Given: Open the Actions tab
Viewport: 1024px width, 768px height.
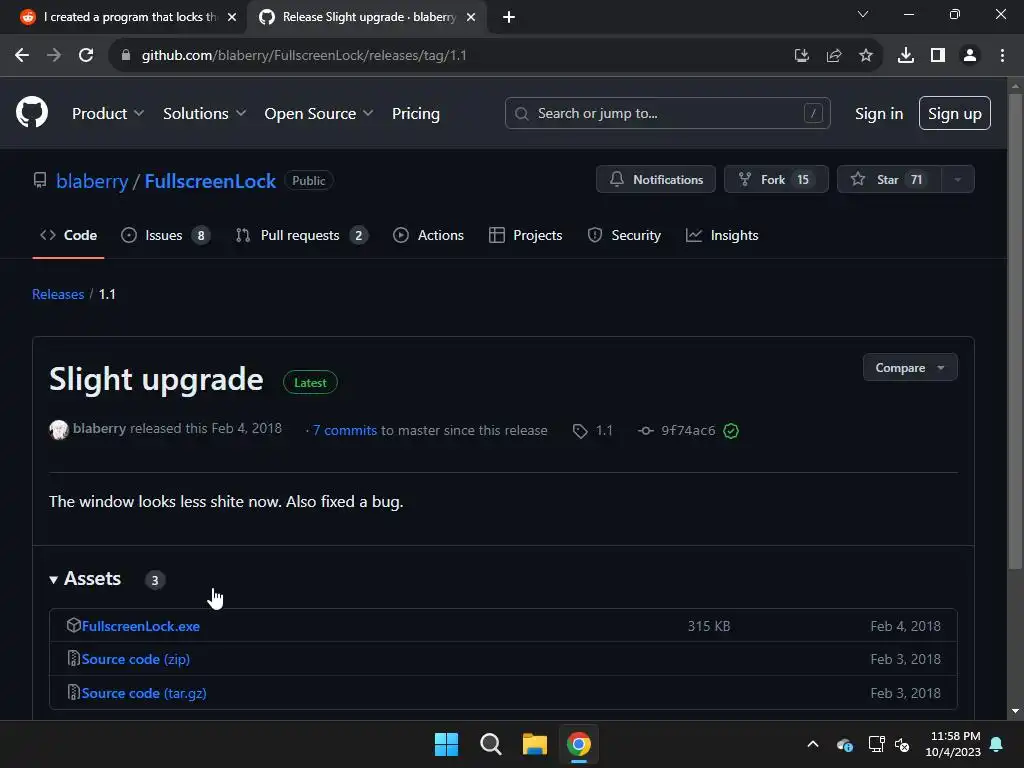Looking at the screenshot, I should (x=428, y=235).
